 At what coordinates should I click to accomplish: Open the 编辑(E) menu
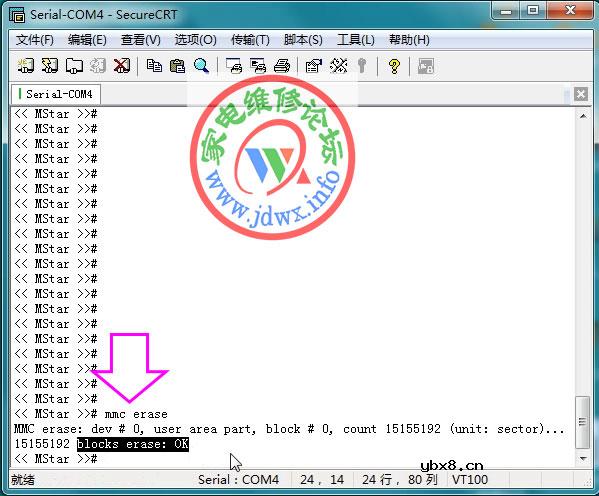pos(87,40)
